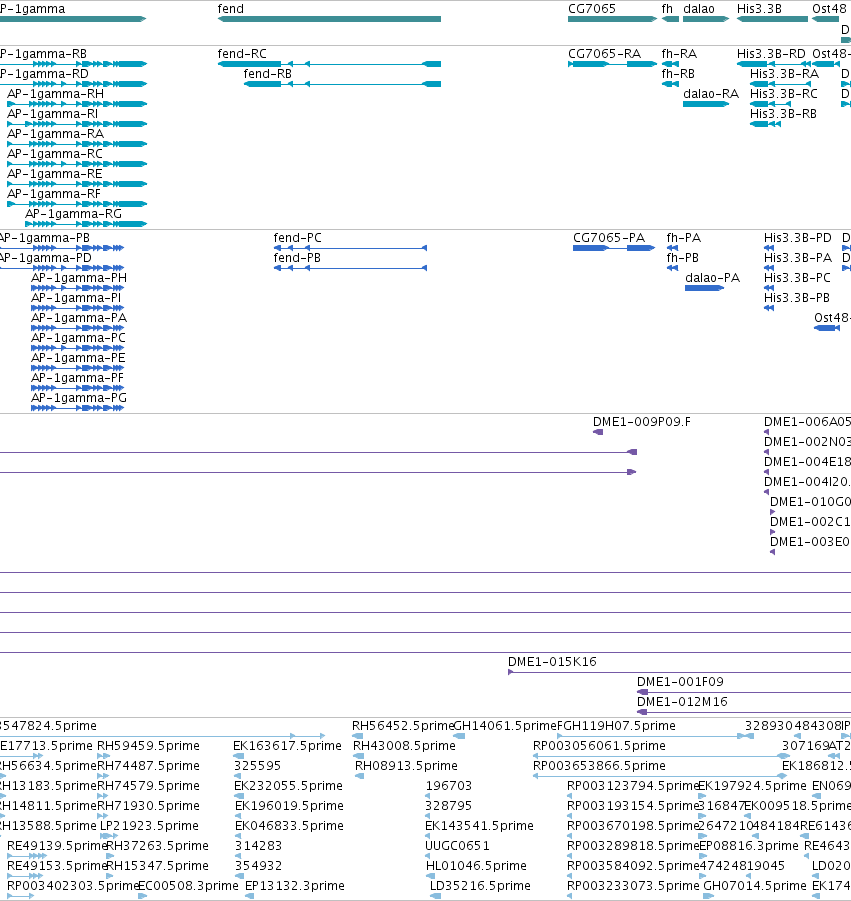Viewport: 851px width, 901px height.
Task: Click the EK163617.5prime EST
Action: click(237, 756)
